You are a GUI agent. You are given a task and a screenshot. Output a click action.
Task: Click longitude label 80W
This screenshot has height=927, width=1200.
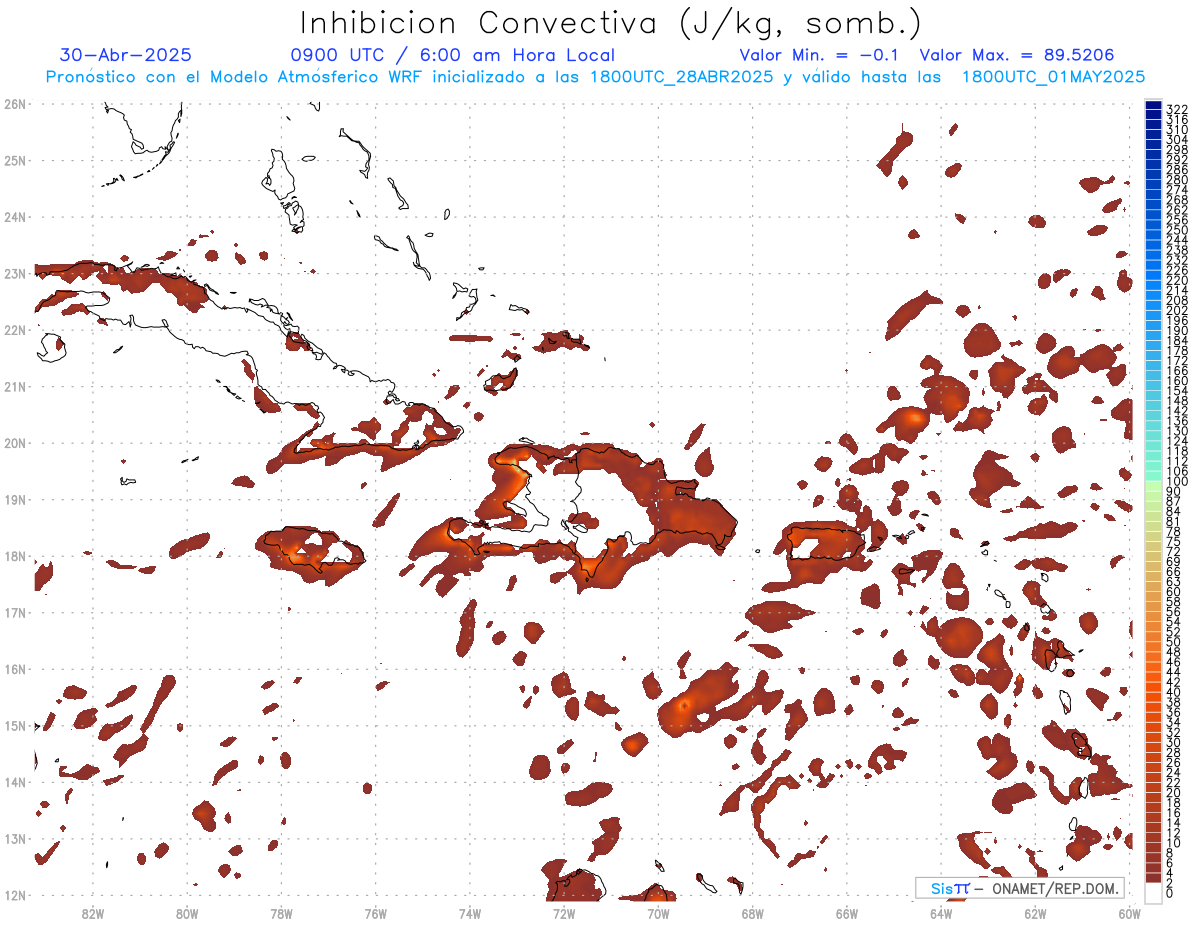pyautogui.click(x=187, y=913)
